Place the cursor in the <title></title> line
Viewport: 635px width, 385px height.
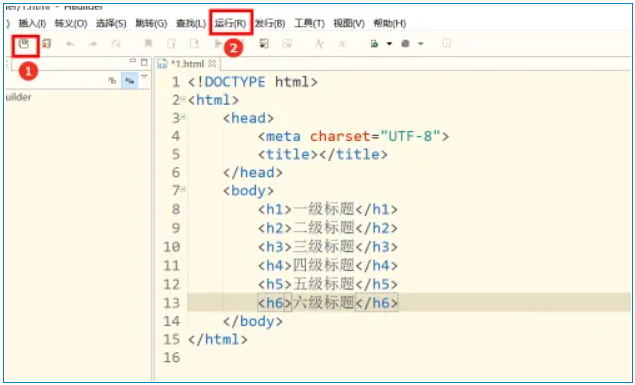point(323,154)
